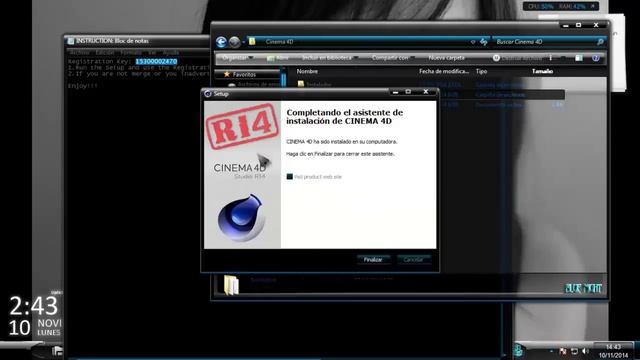This screenshot has width=640, height=360.
Task: Click the search magnifier icon
Action: (600, 42)
